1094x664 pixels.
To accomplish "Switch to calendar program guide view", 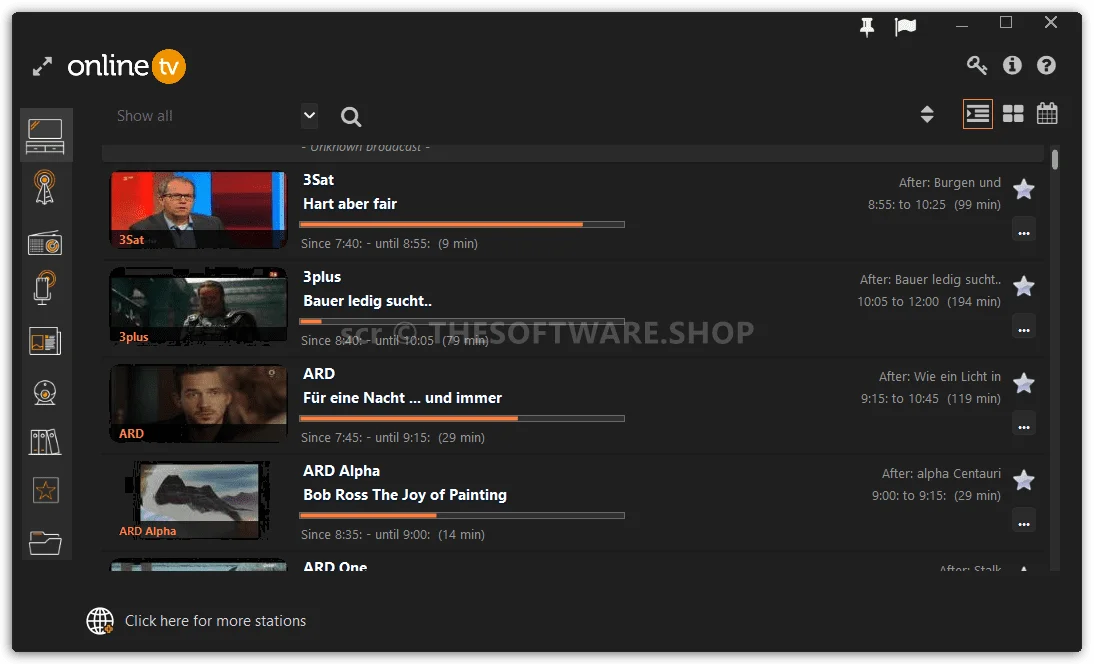I will tap(1047, 113).
